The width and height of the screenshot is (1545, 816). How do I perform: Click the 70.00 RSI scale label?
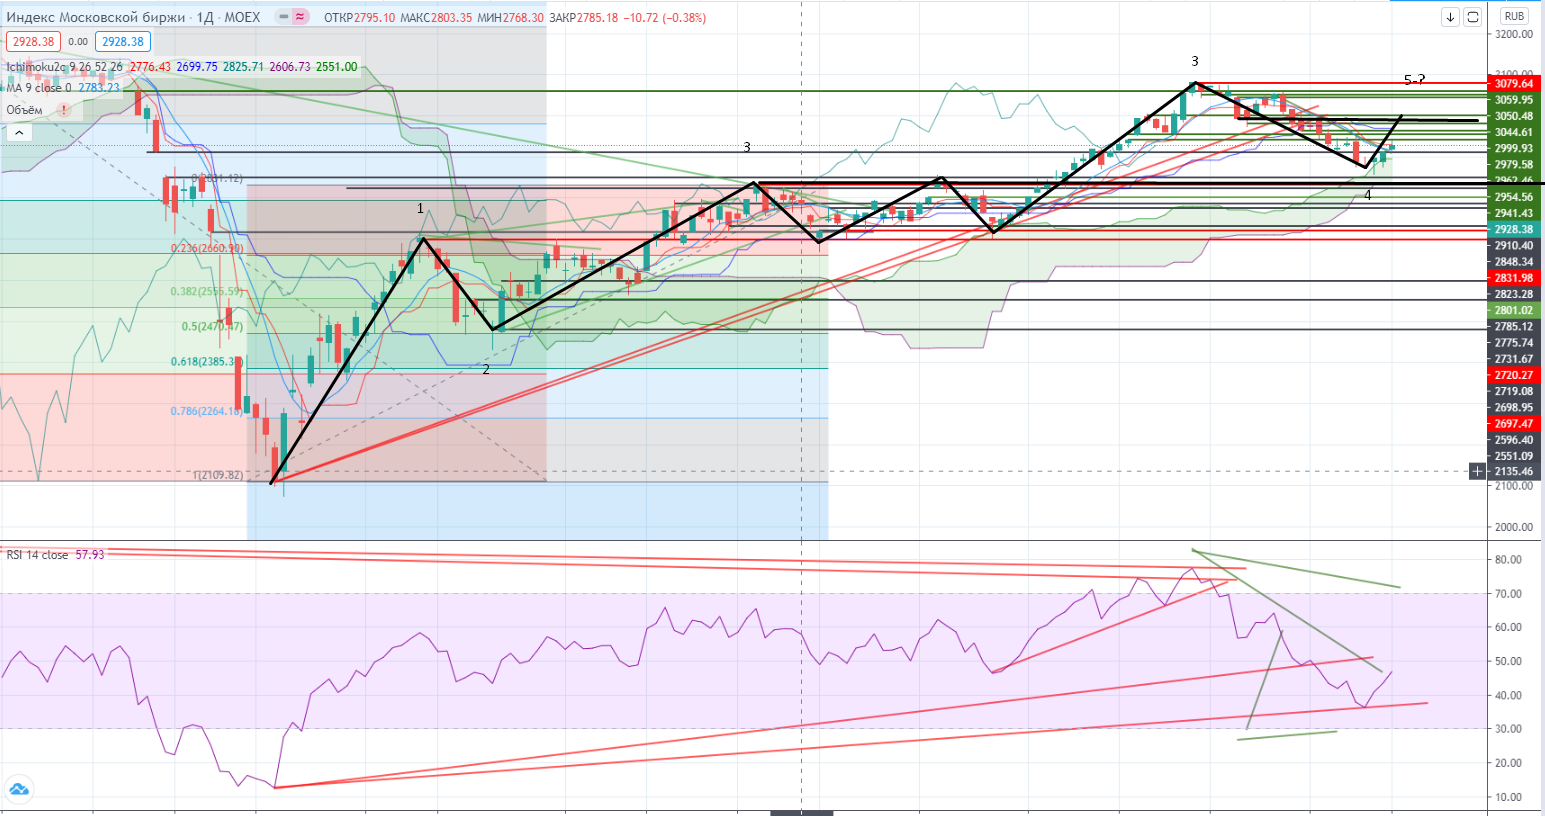pos(1508,594)
